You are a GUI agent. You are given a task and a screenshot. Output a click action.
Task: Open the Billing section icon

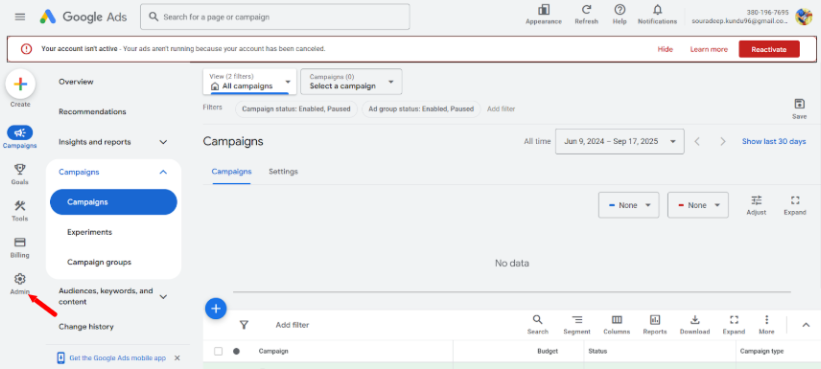click(20, 242)
